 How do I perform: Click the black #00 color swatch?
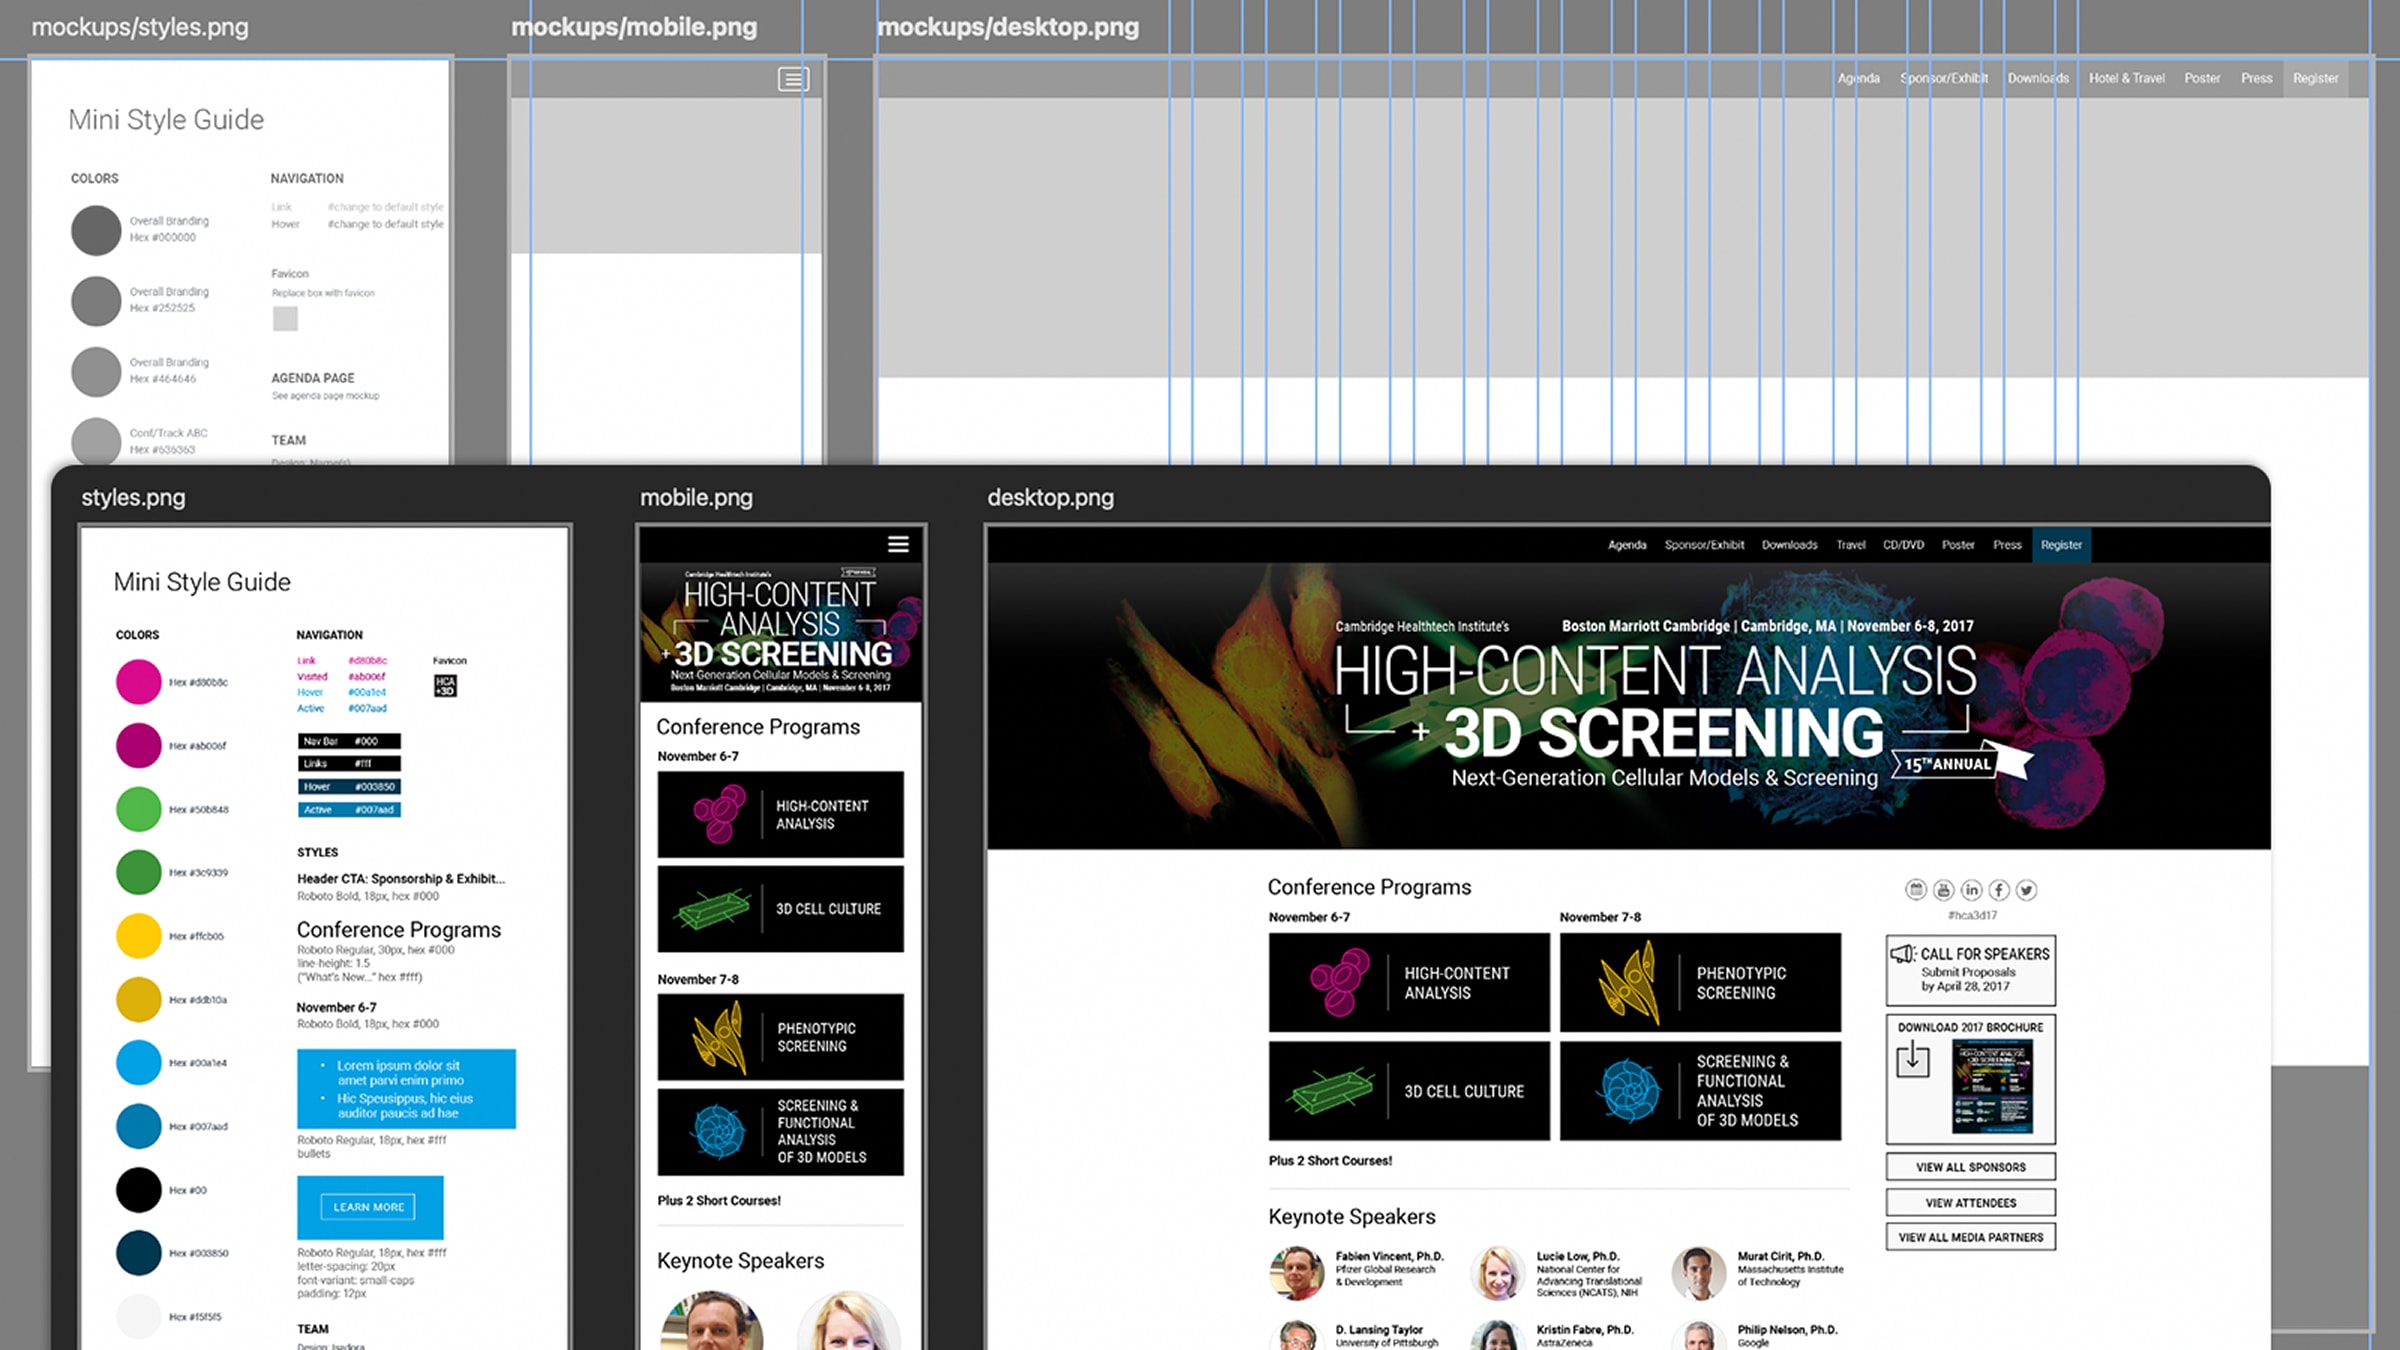[x=138, y=1190]
